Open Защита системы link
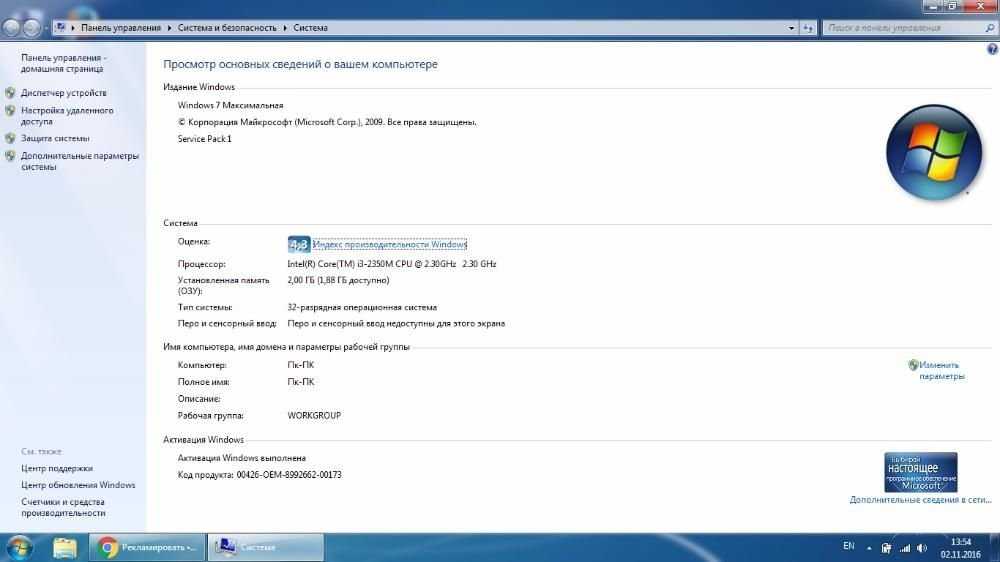This screenshot has height=562, width=1000. tap(55, 138)
